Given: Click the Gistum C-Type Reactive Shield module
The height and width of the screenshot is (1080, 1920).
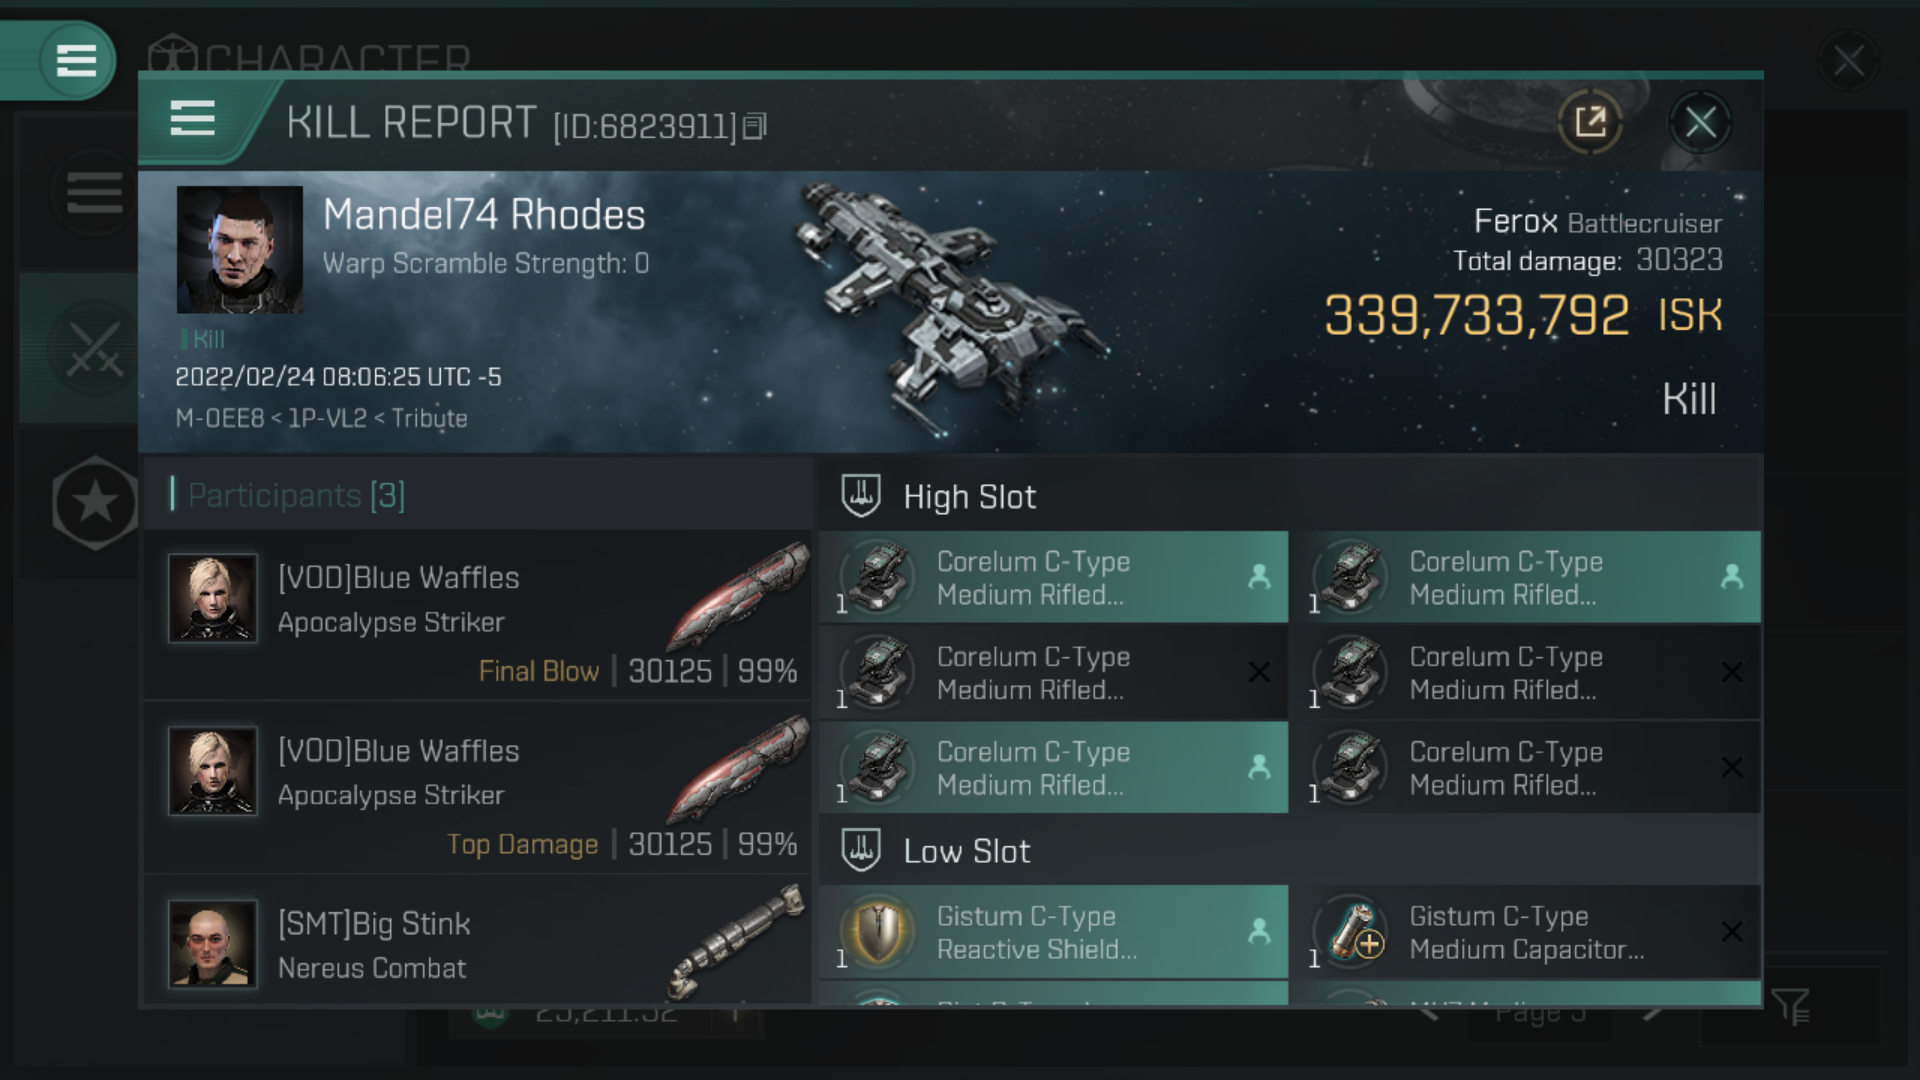Looking at the screenshot, I should pos(1053,932).
